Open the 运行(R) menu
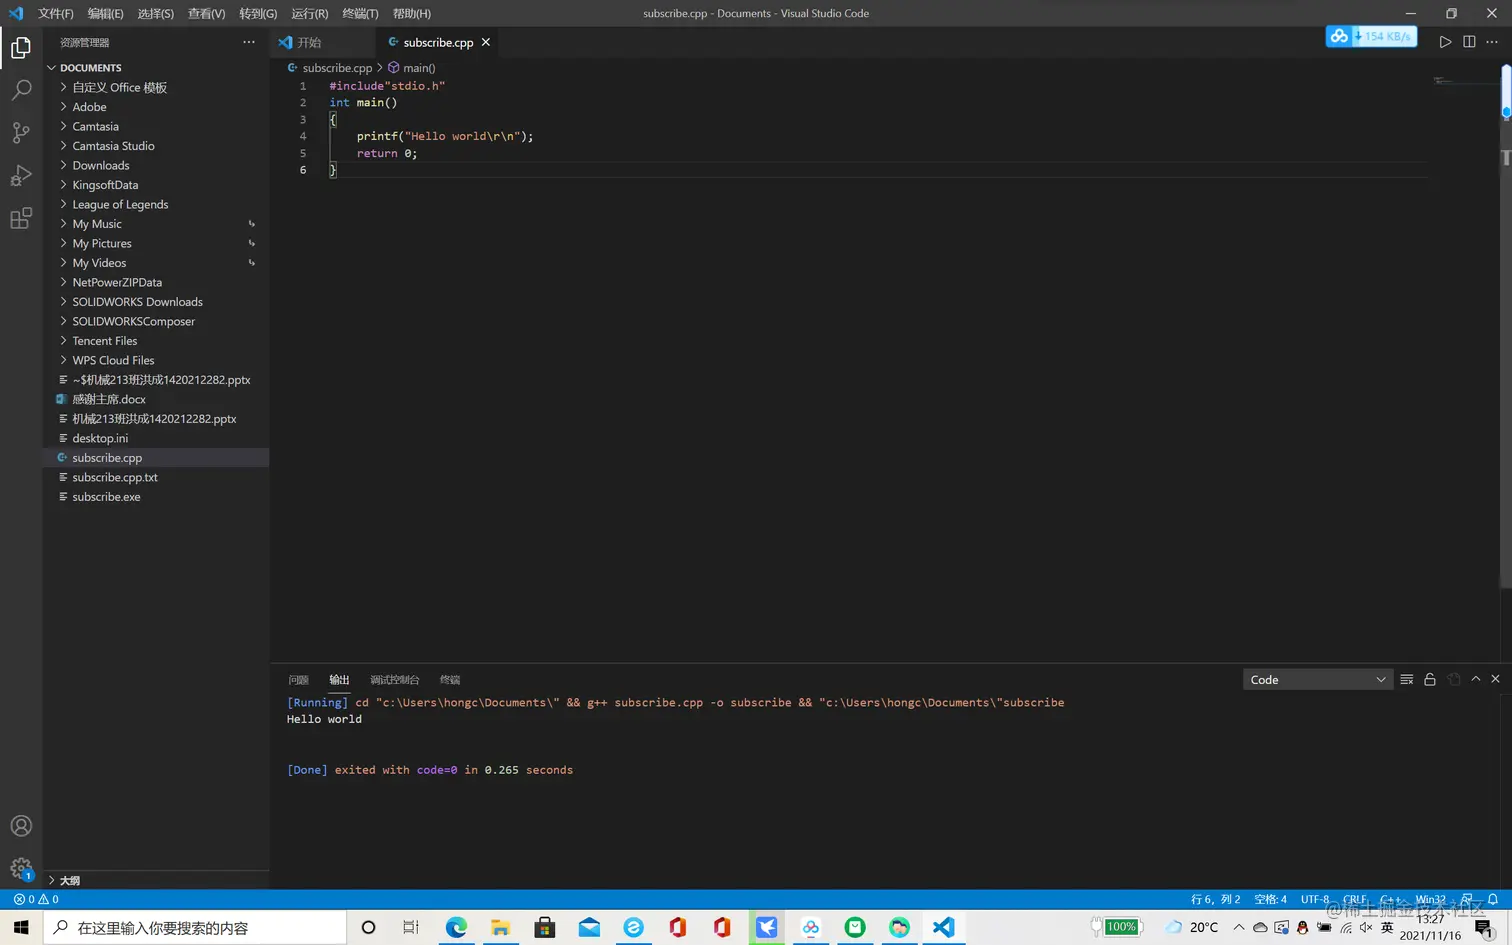The height and width of the screenshot is (945, 1512). pos(310,13)
